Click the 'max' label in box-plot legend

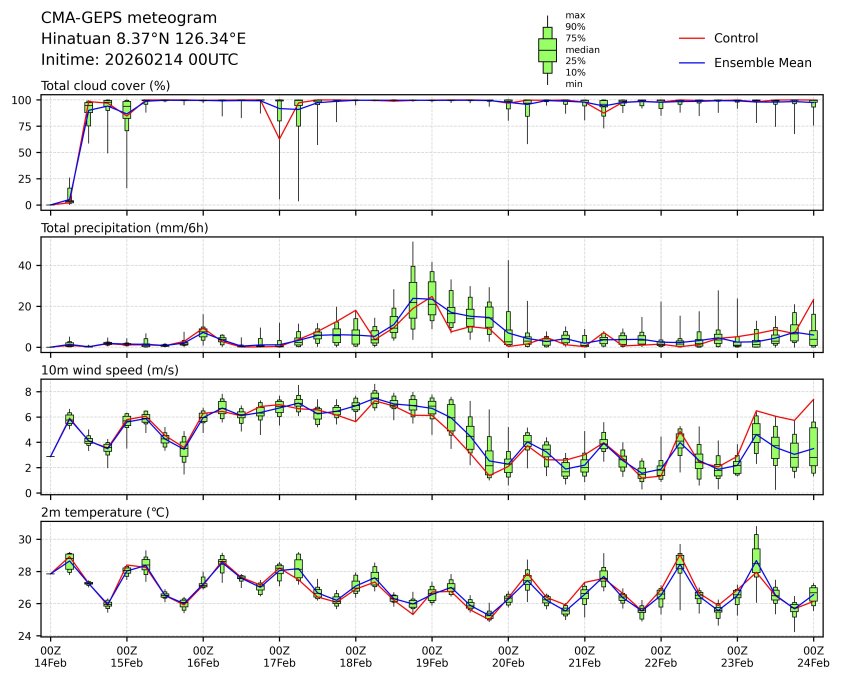click(574, 15)
